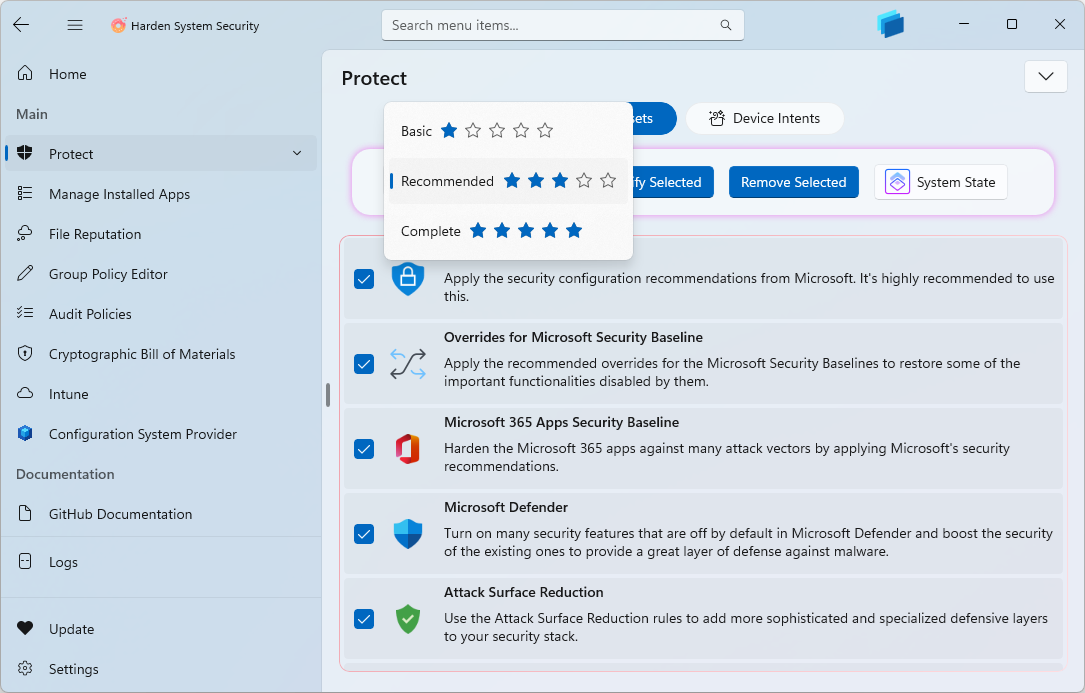Click the Cryptographic Bill of Materials shield icon

25,353
